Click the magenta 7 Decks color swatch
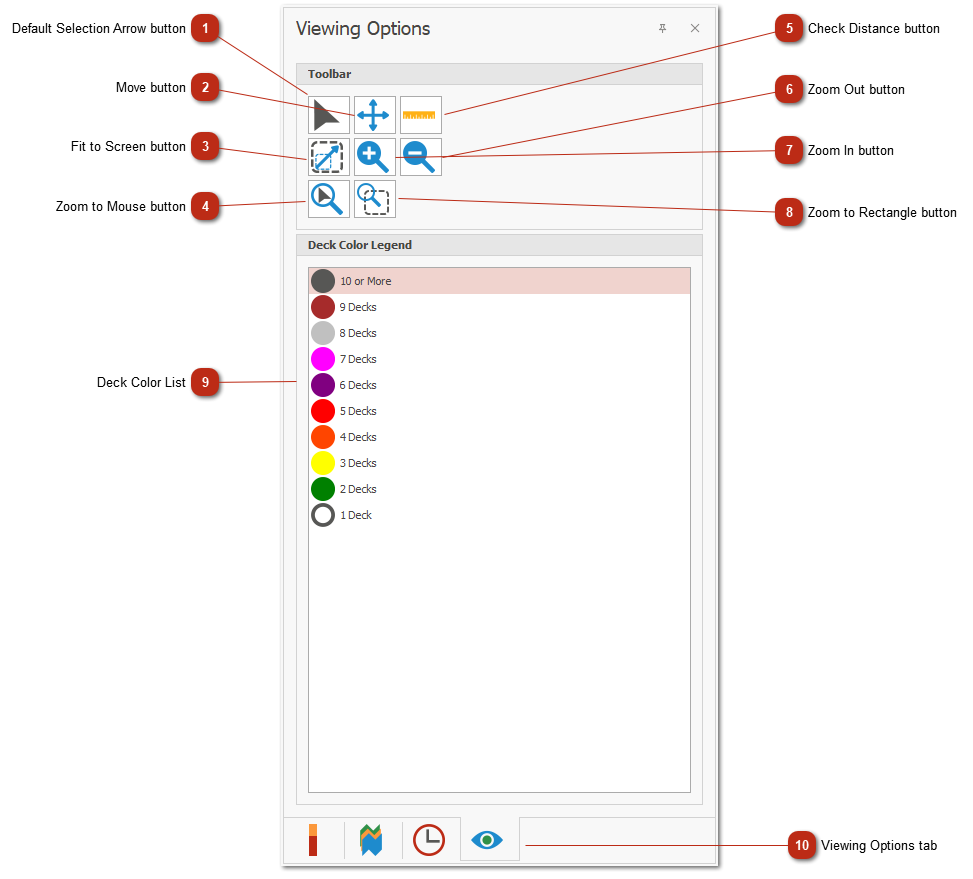 [323, 359]
